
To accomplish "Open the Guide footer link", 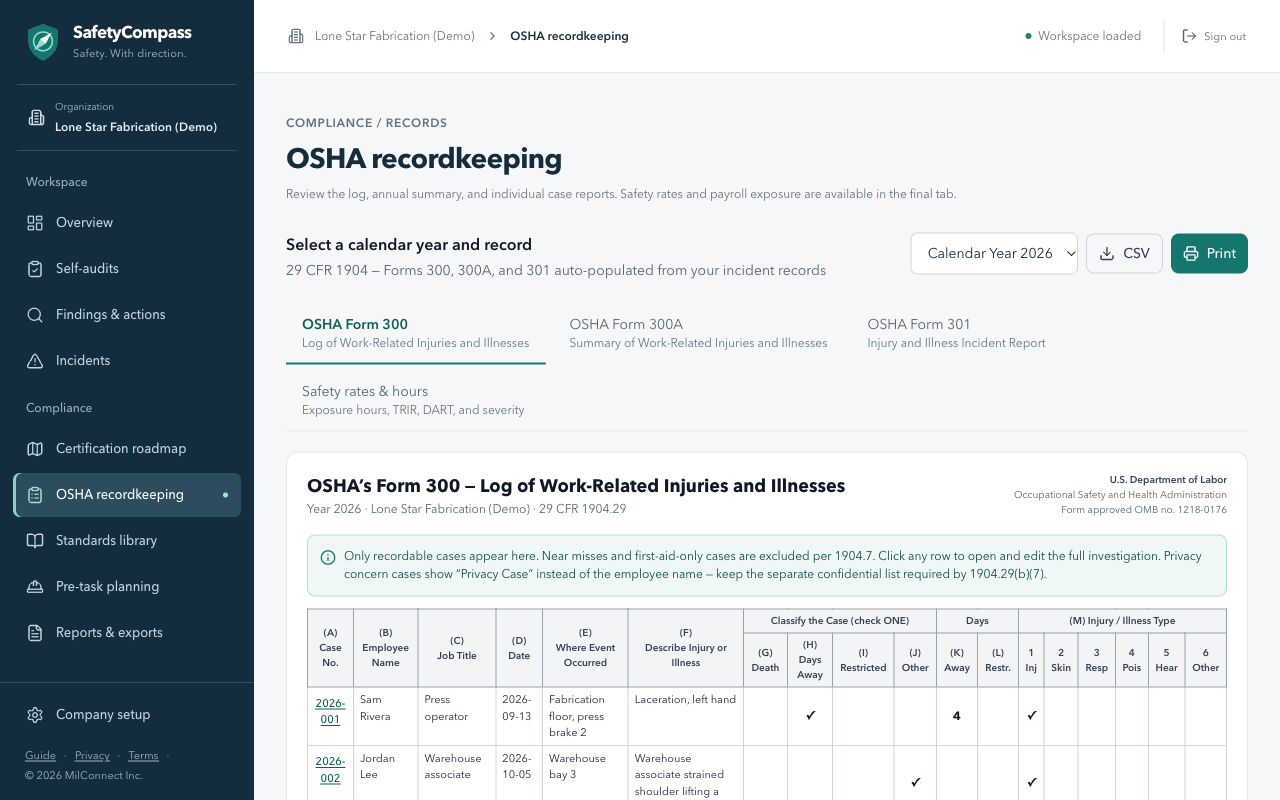I will pos(40,756).
